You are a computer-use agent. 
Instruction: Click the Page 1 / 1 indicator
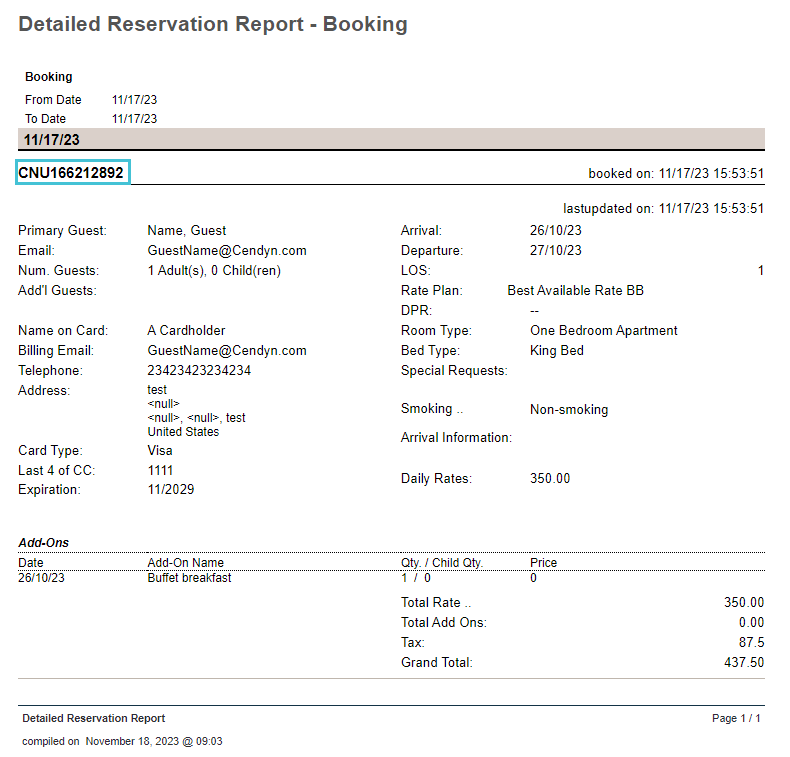tap(736, 718)
